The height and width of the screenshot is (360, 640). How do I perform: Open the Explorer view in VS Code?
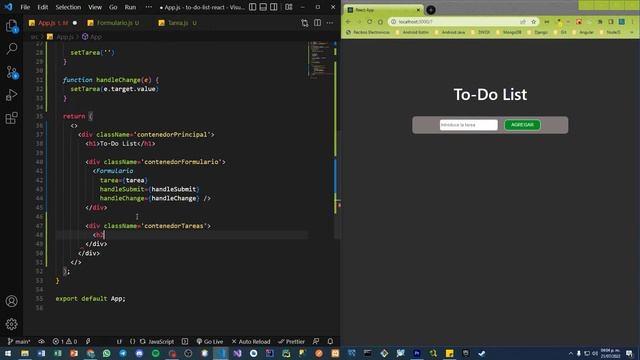(11, 26)
